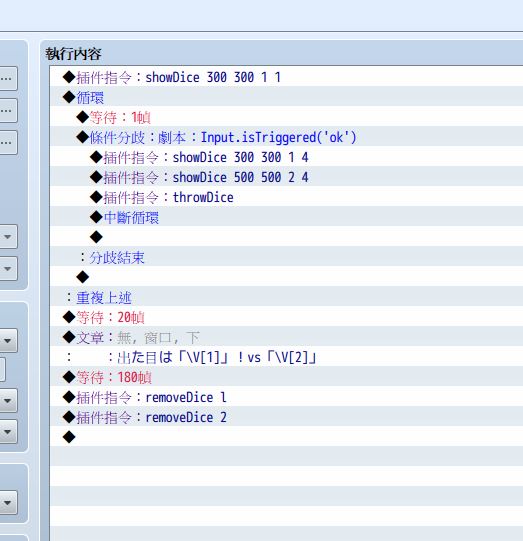Select the removeDice 1 plugin command
The image size is (523, 541).
pos(286,397)
